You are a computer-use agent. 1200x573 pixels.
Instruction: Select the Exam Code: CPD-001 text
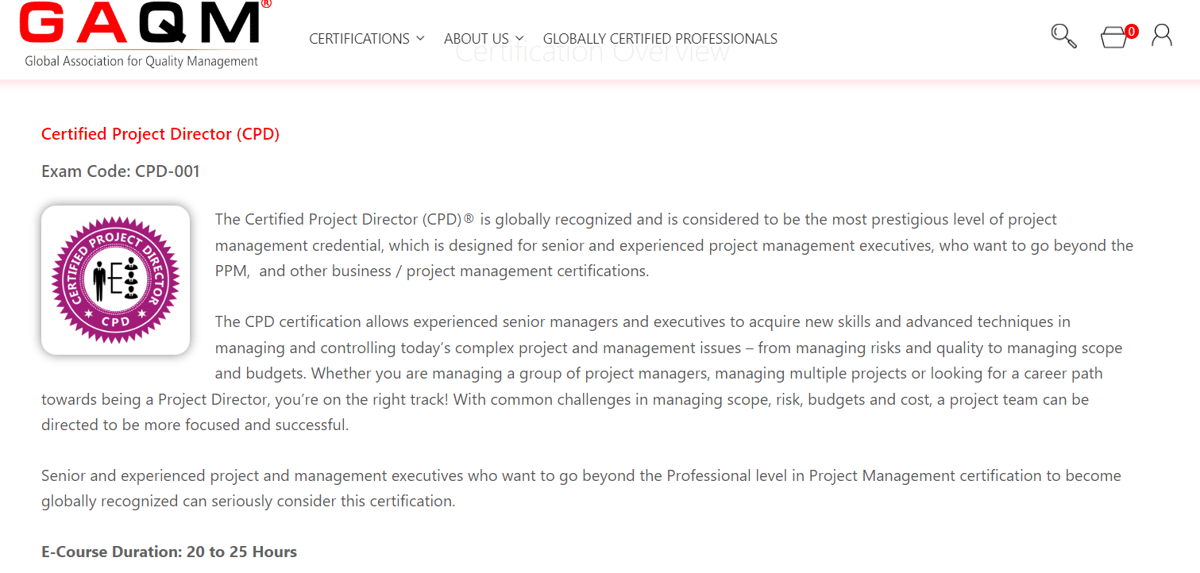pos(120,171)
